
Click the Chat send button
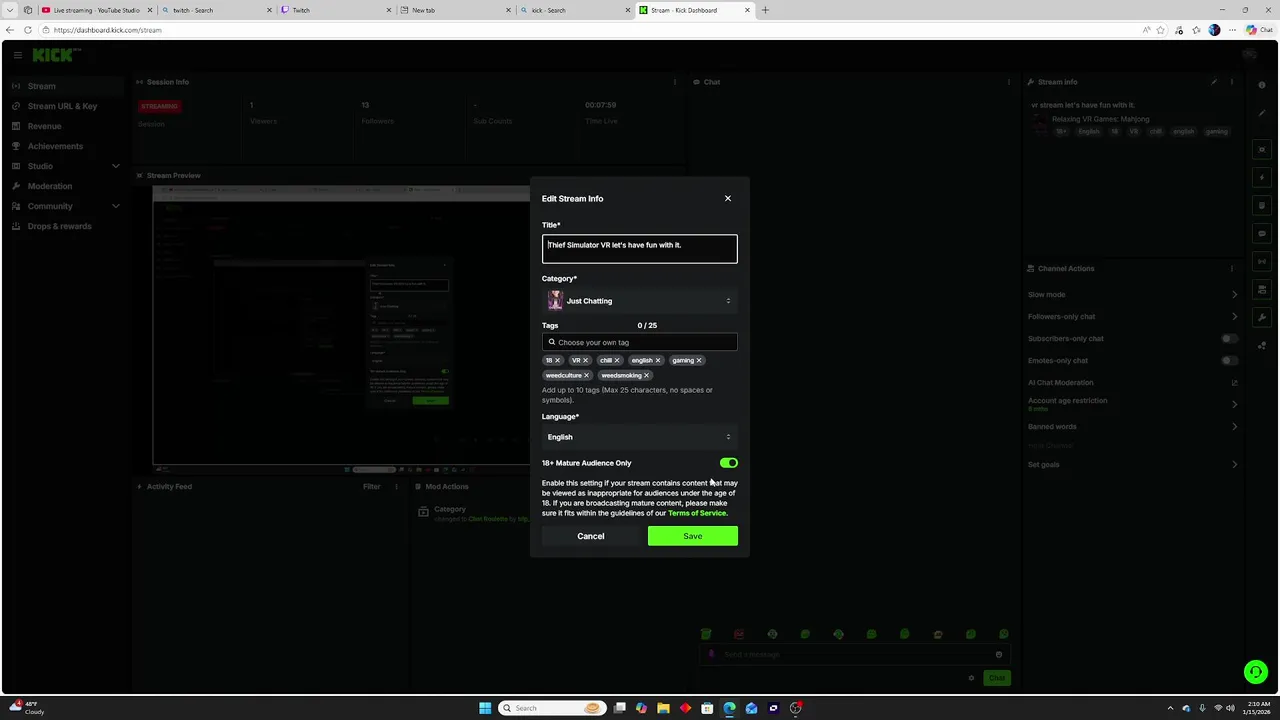point(997,678)
